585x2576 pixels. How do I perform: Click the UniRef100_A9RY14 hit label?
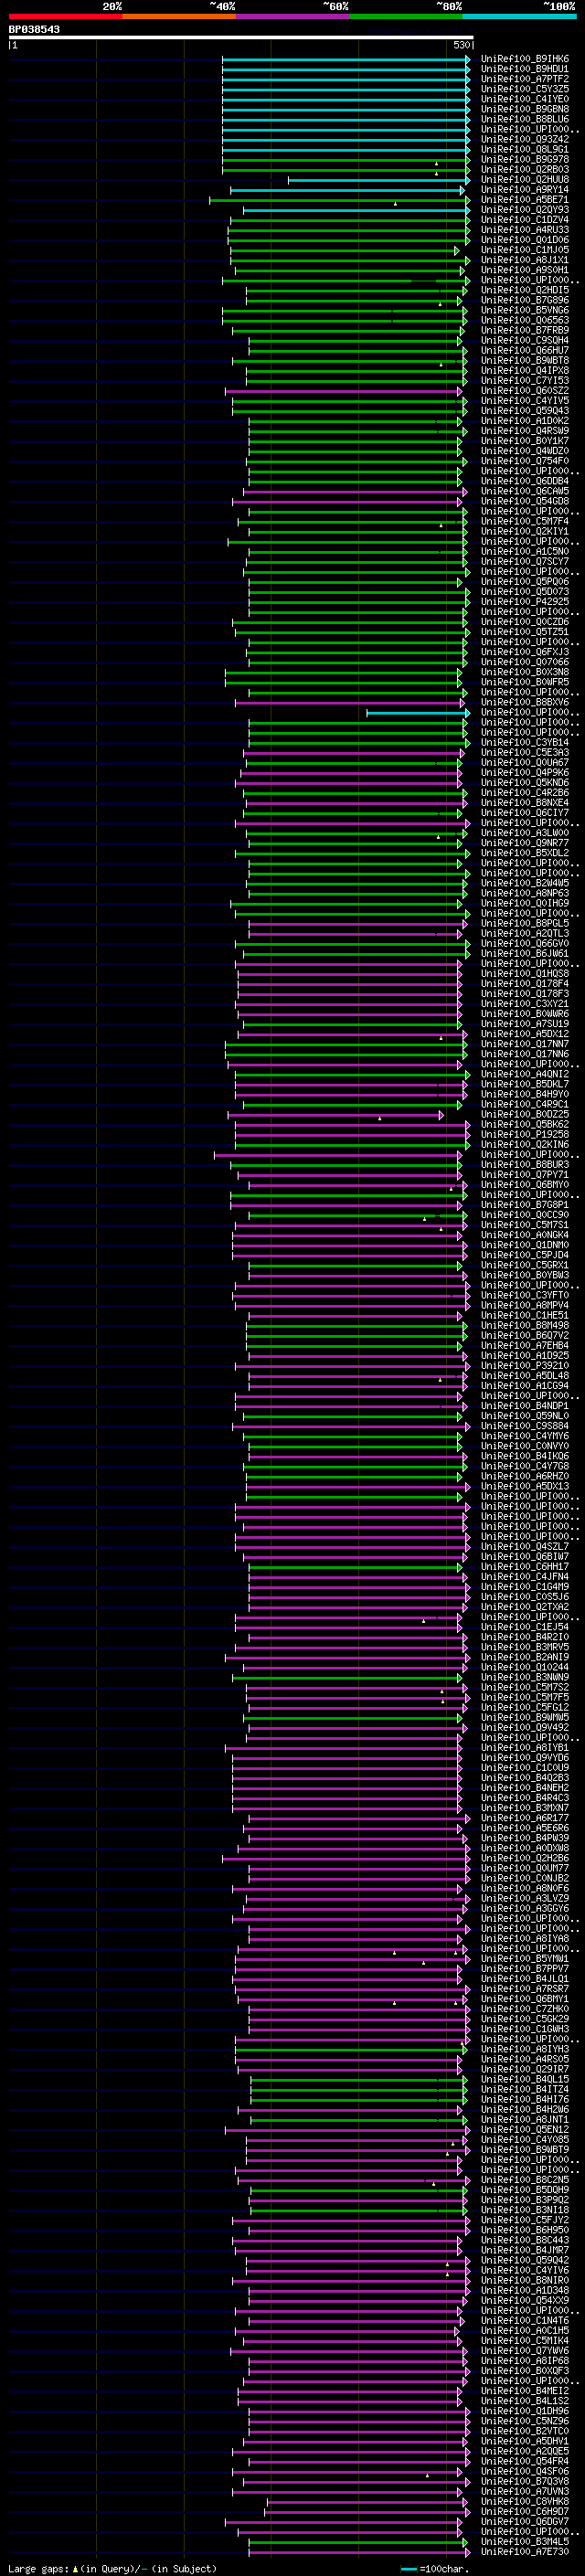[x=525, y=190]
